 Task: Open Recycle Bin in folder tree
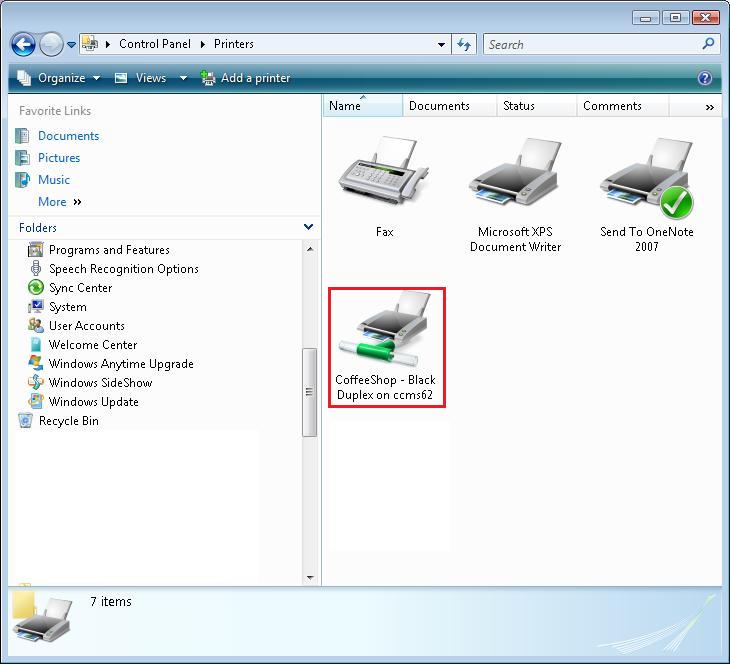point(68,421)
